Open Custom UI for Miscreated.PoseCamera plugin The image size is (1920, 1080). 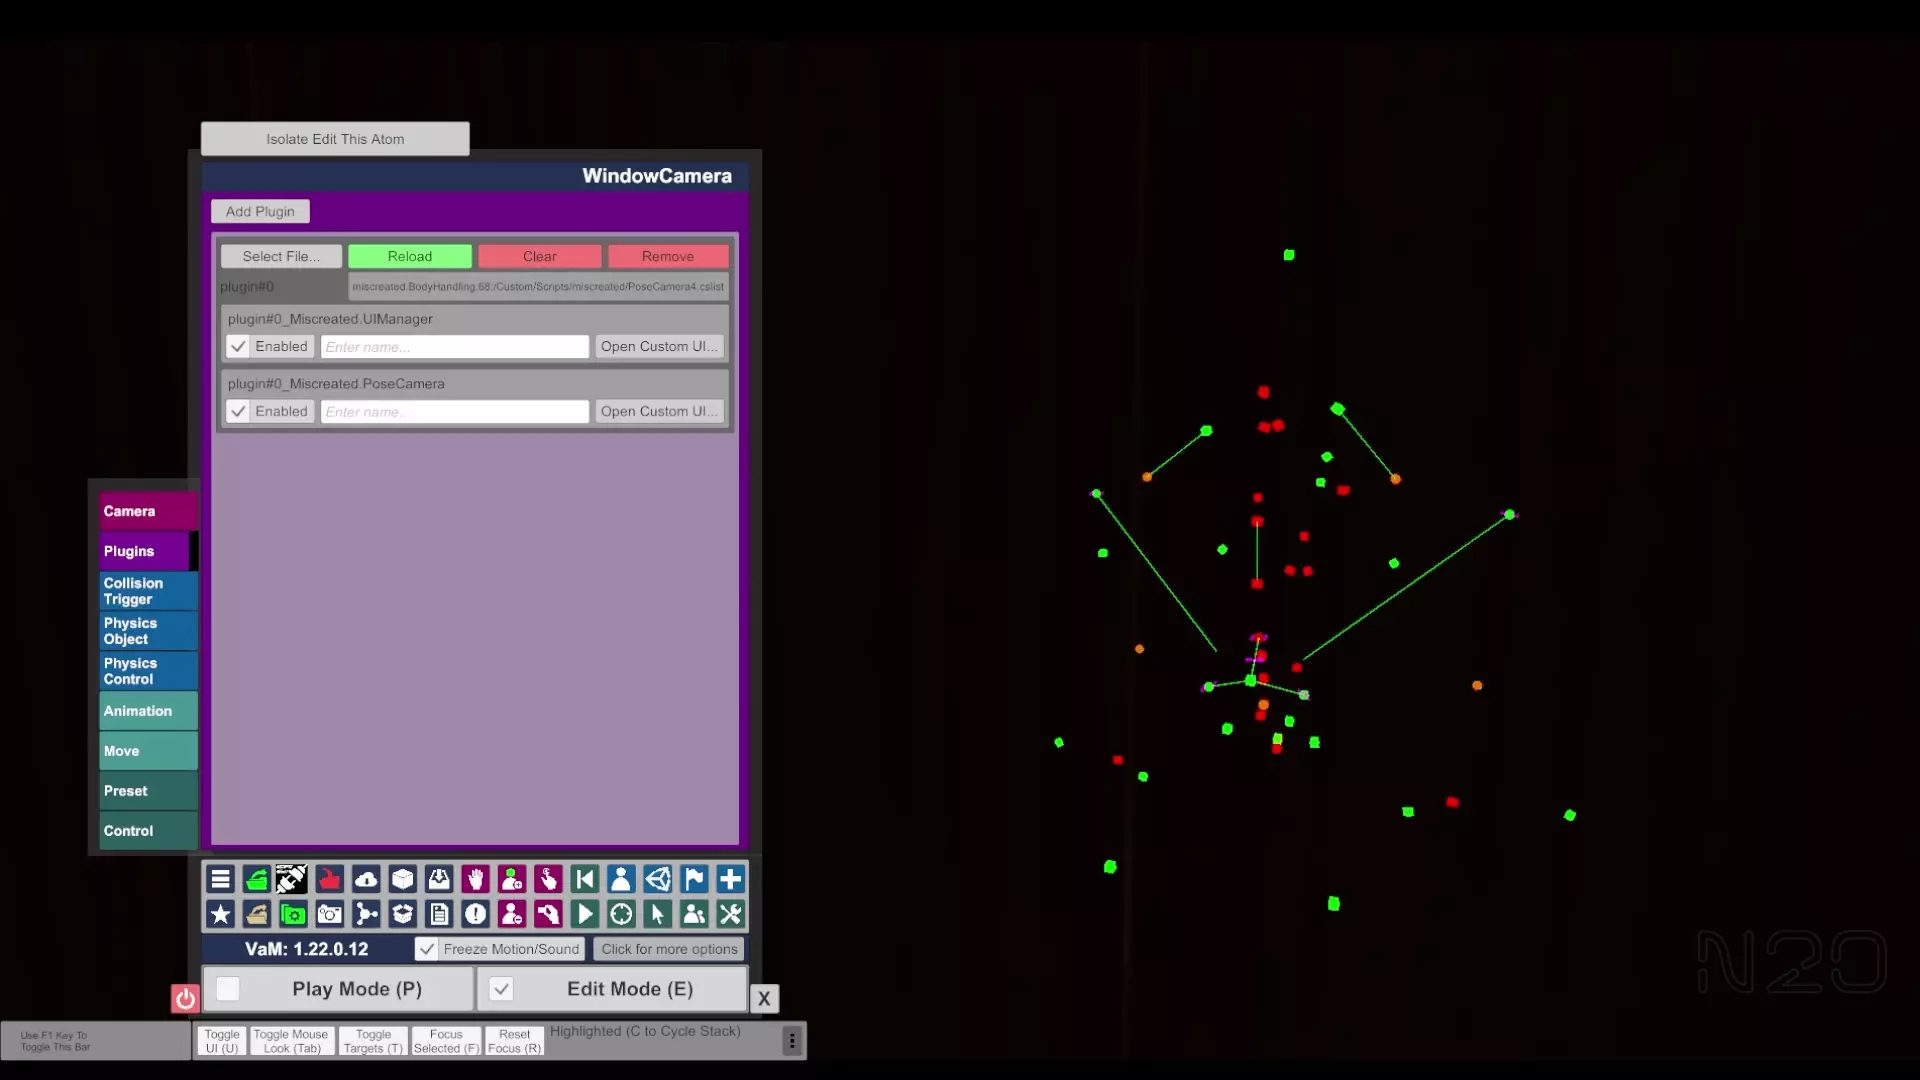pyautogui.click(x=659, y=411)
